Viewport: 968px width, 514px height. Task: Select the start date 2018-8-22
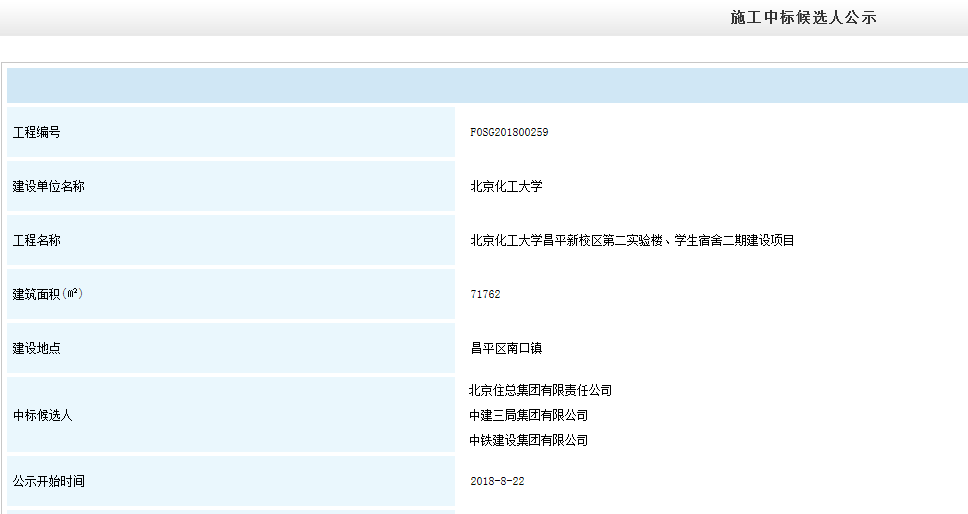(497, 481)
